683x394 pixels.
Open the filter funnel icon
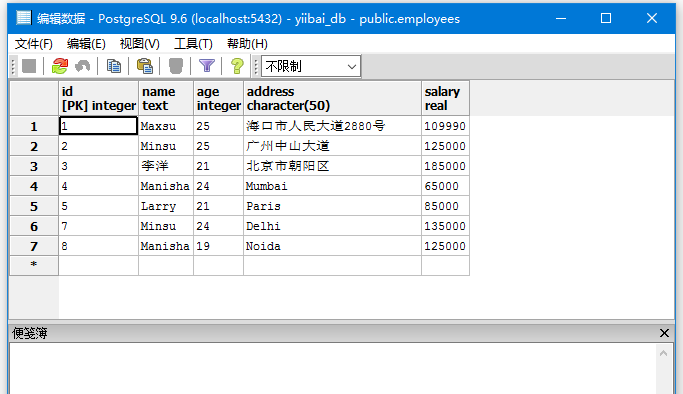tap(206, 66)
